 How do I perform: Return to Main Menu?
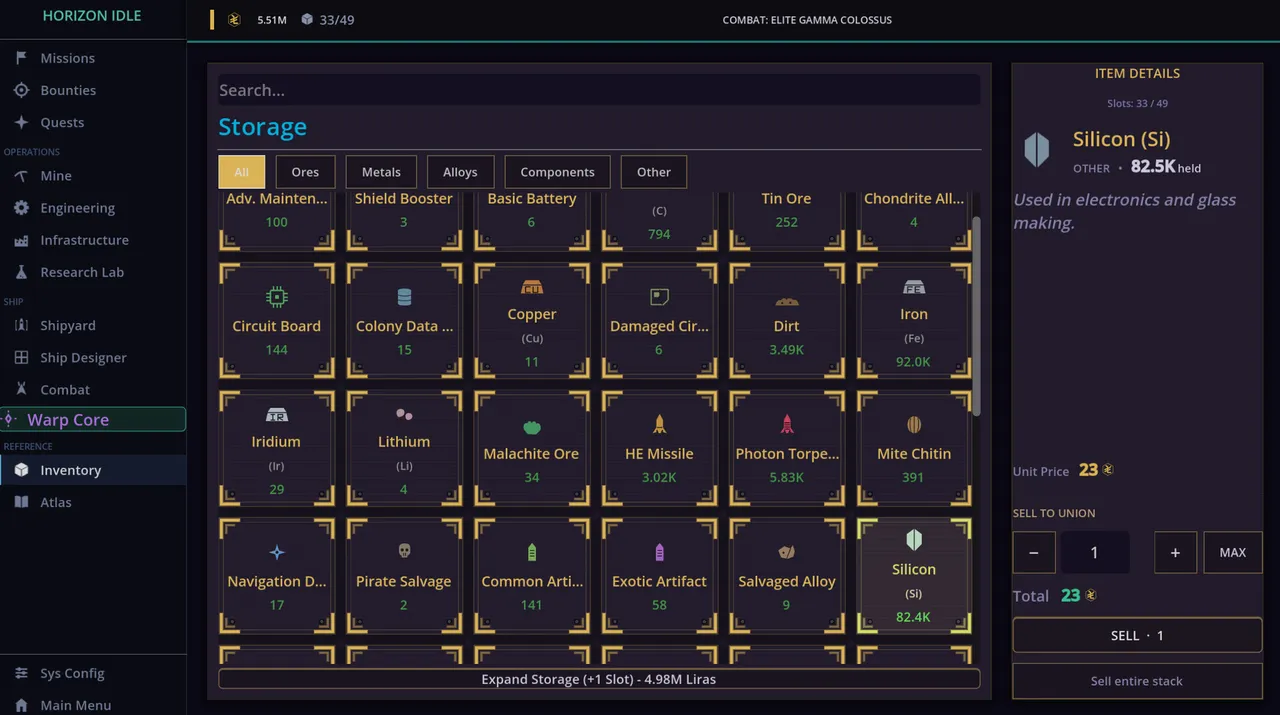click(92, 705)
